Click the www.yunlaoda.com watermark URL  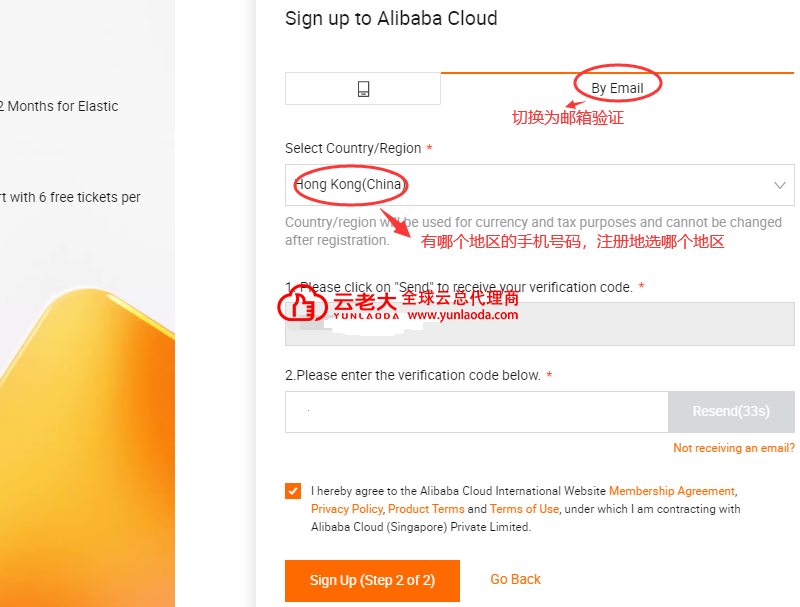(x=463, y=315)
